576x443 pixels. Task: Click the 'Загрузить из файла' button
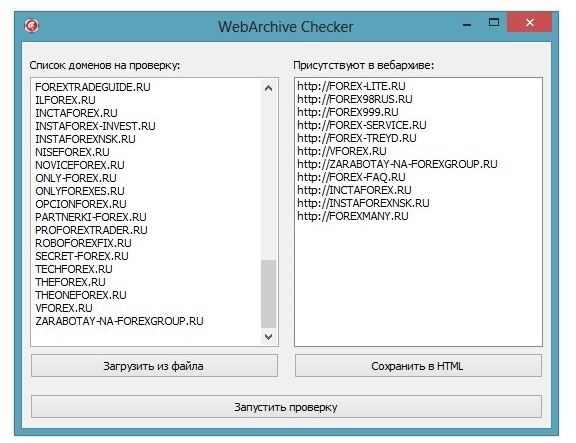154,366
